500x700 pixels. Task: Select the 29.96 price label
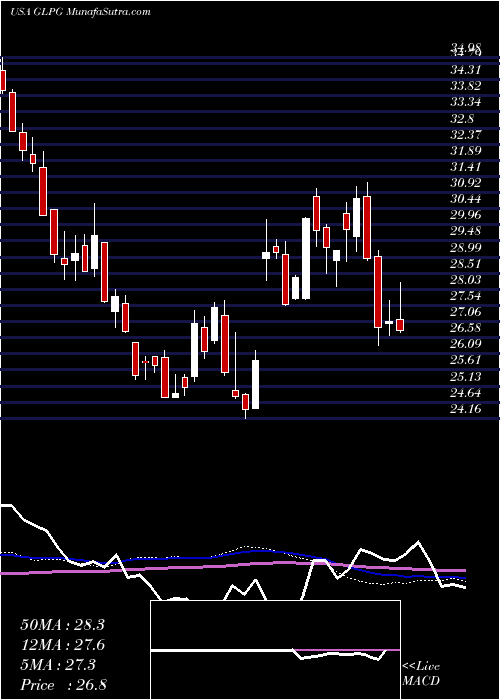466,215
